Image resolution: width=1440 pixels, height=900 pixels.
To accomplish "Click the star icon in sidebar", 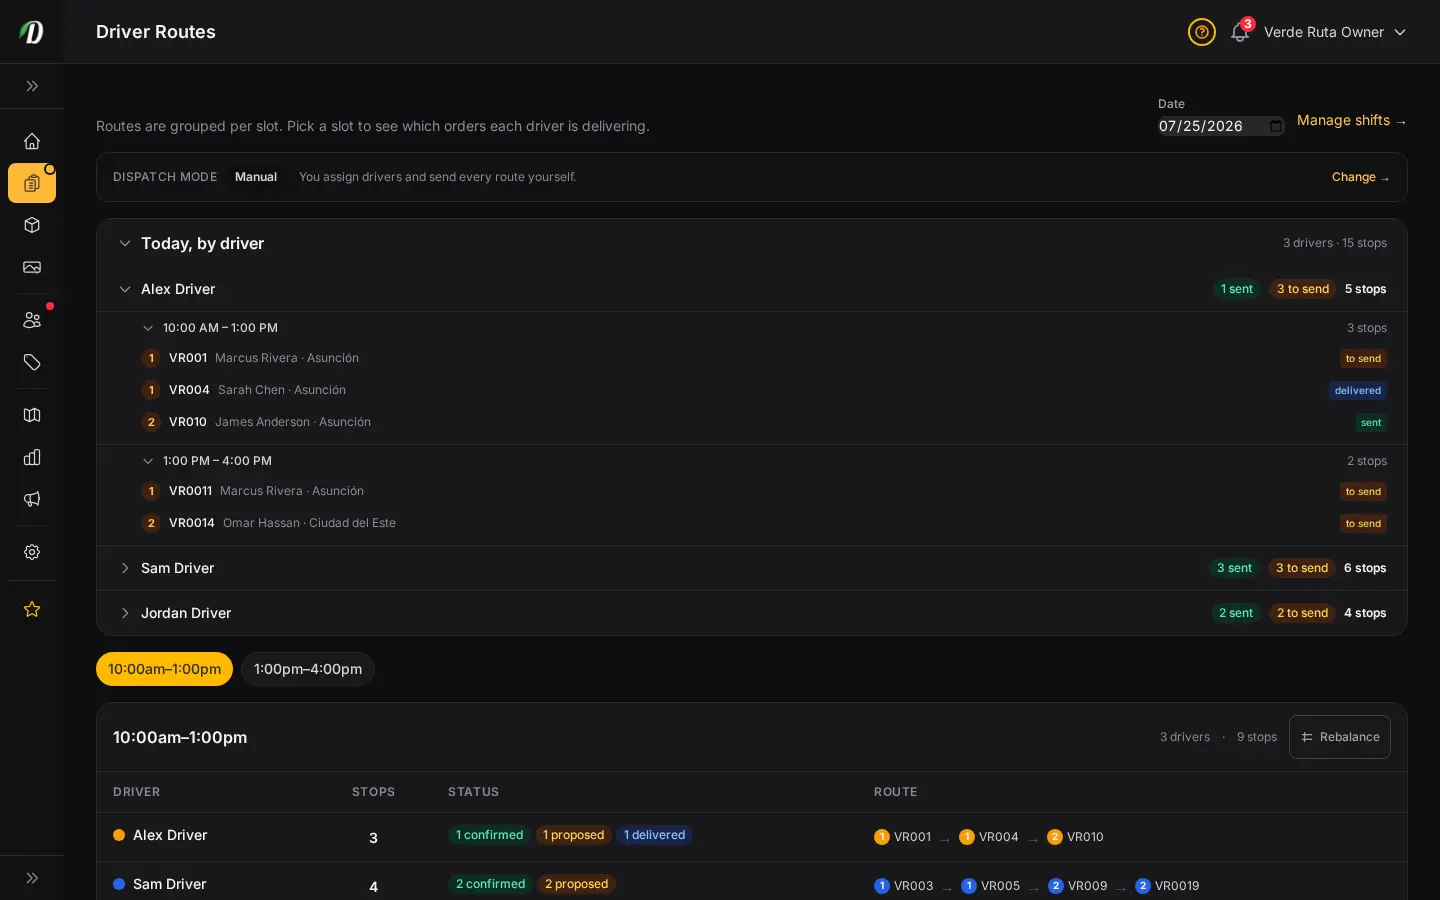I will [32, 609].
